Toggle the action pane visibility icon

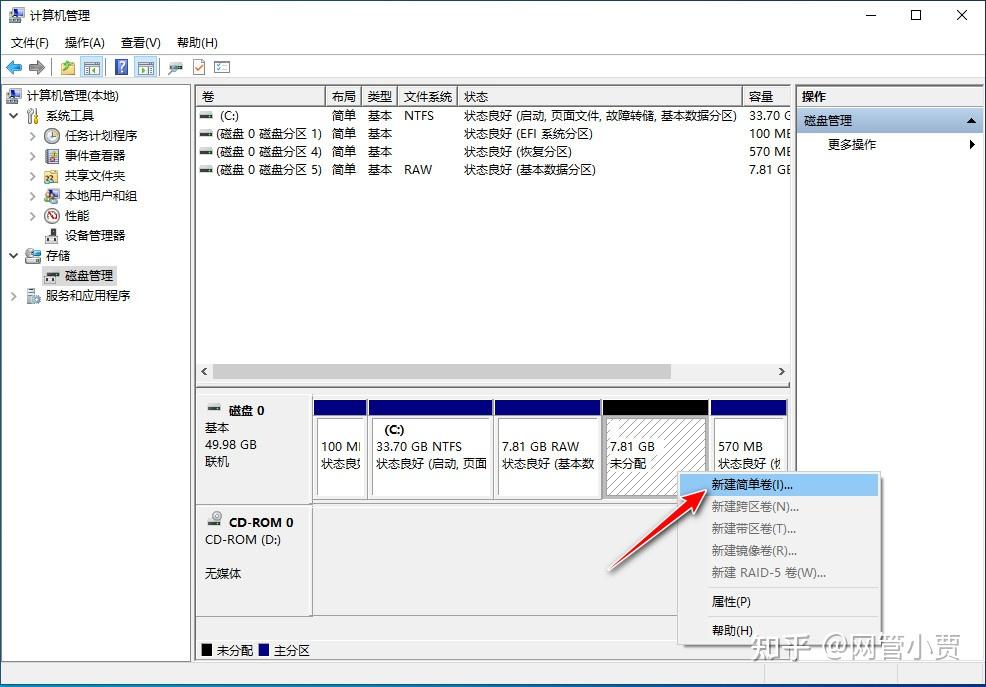pos(146,67)
